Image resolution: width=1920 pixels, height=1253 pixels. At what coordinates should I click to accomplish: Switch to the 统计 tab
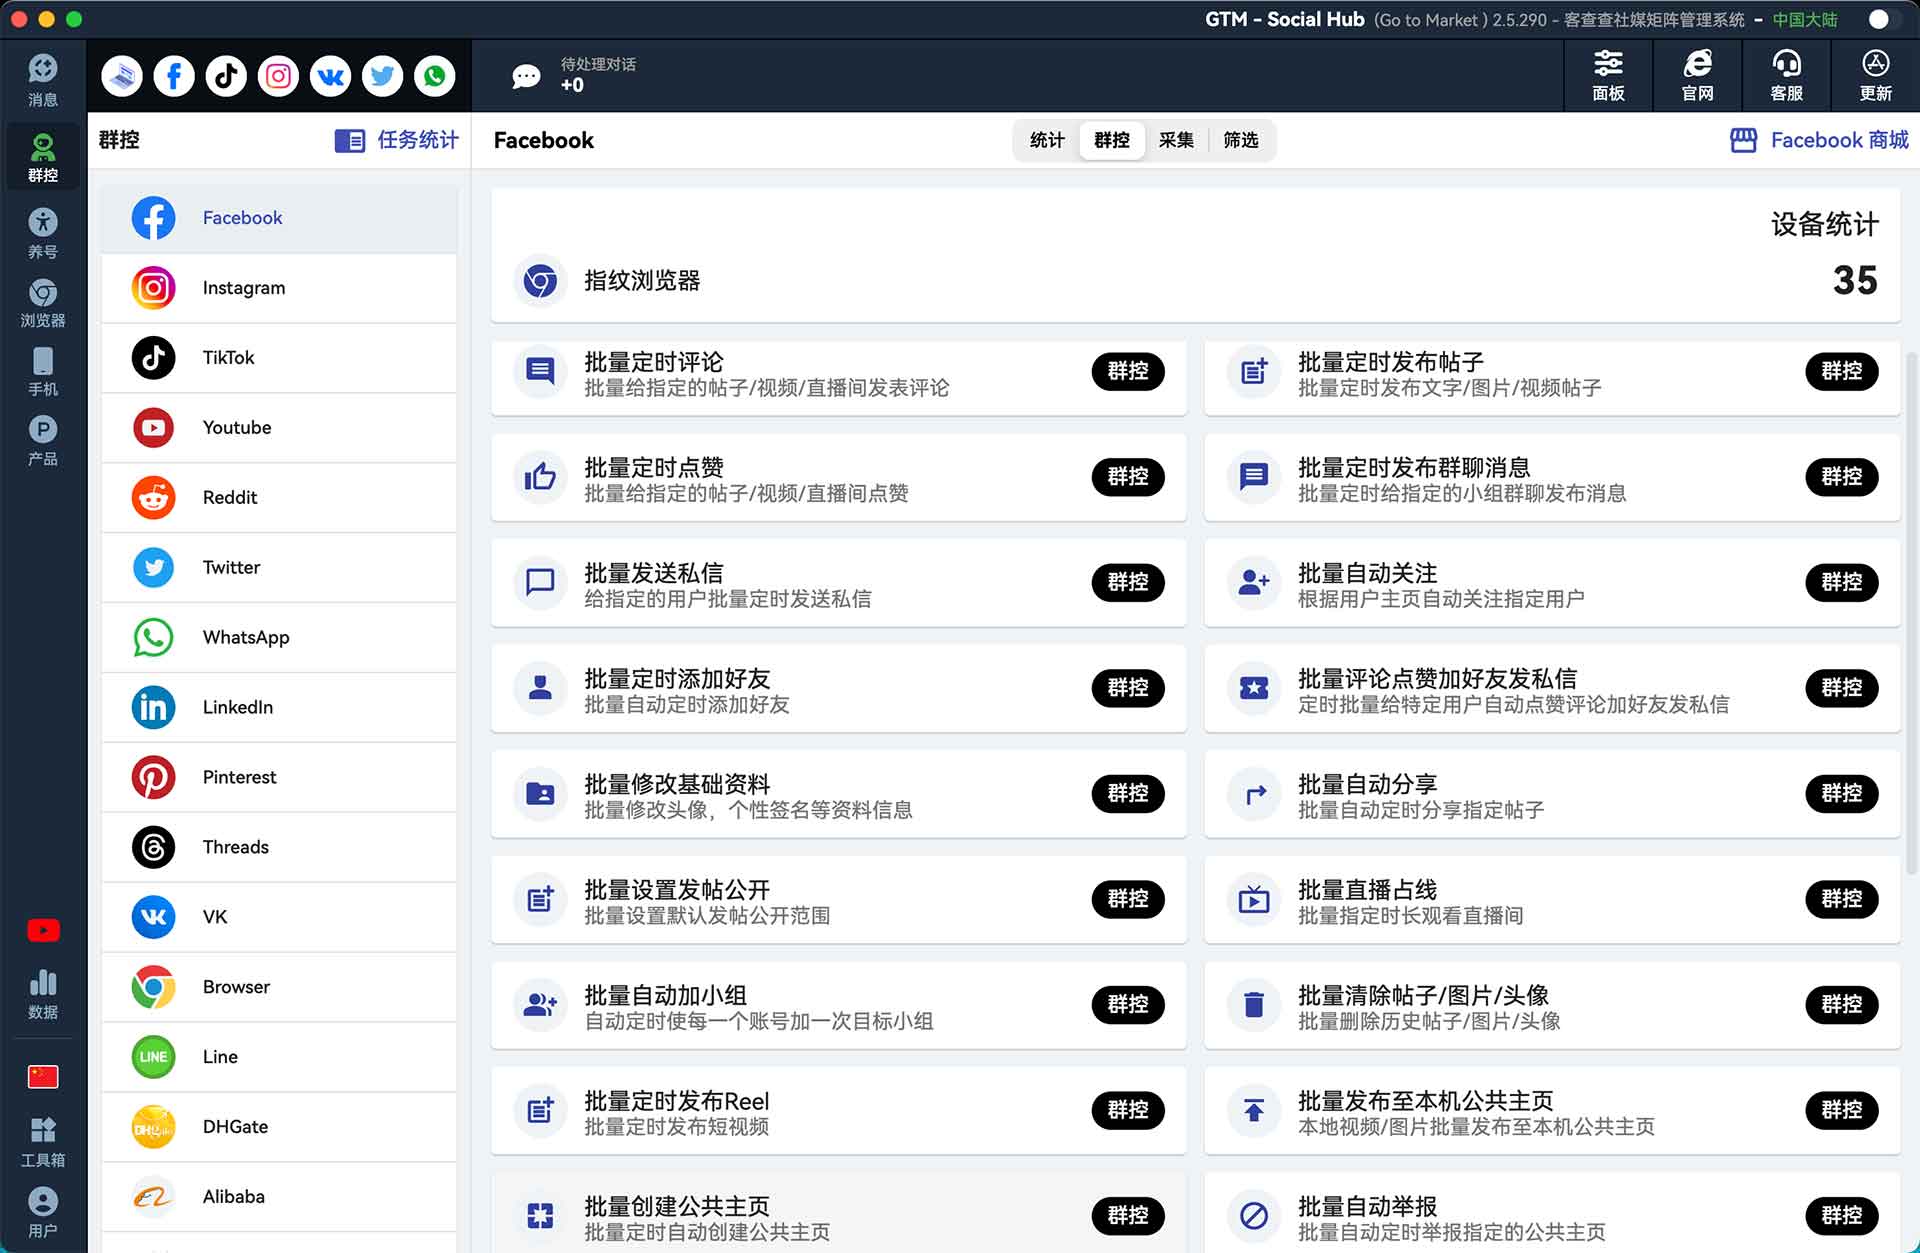click(1047, 140)
